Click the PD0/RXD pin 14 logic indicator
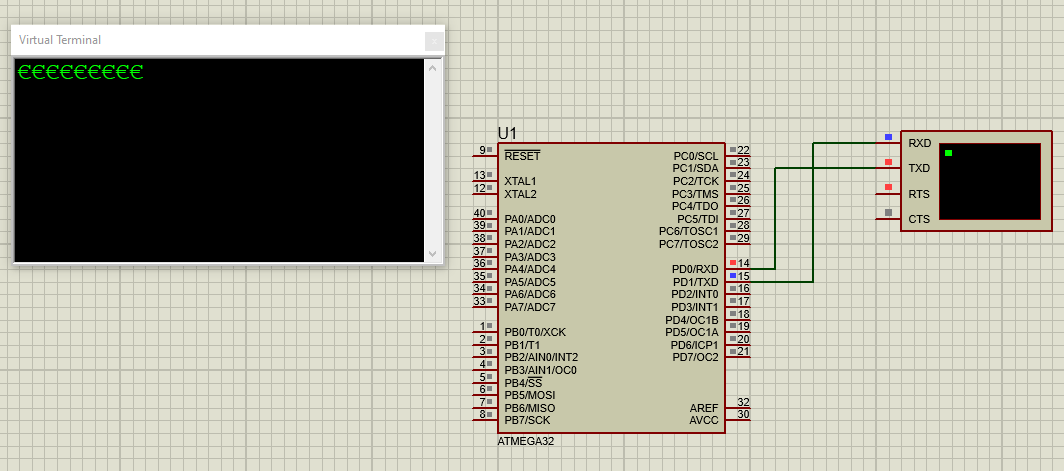Screen dimensions: 1064x471 [x=732, y=263]
